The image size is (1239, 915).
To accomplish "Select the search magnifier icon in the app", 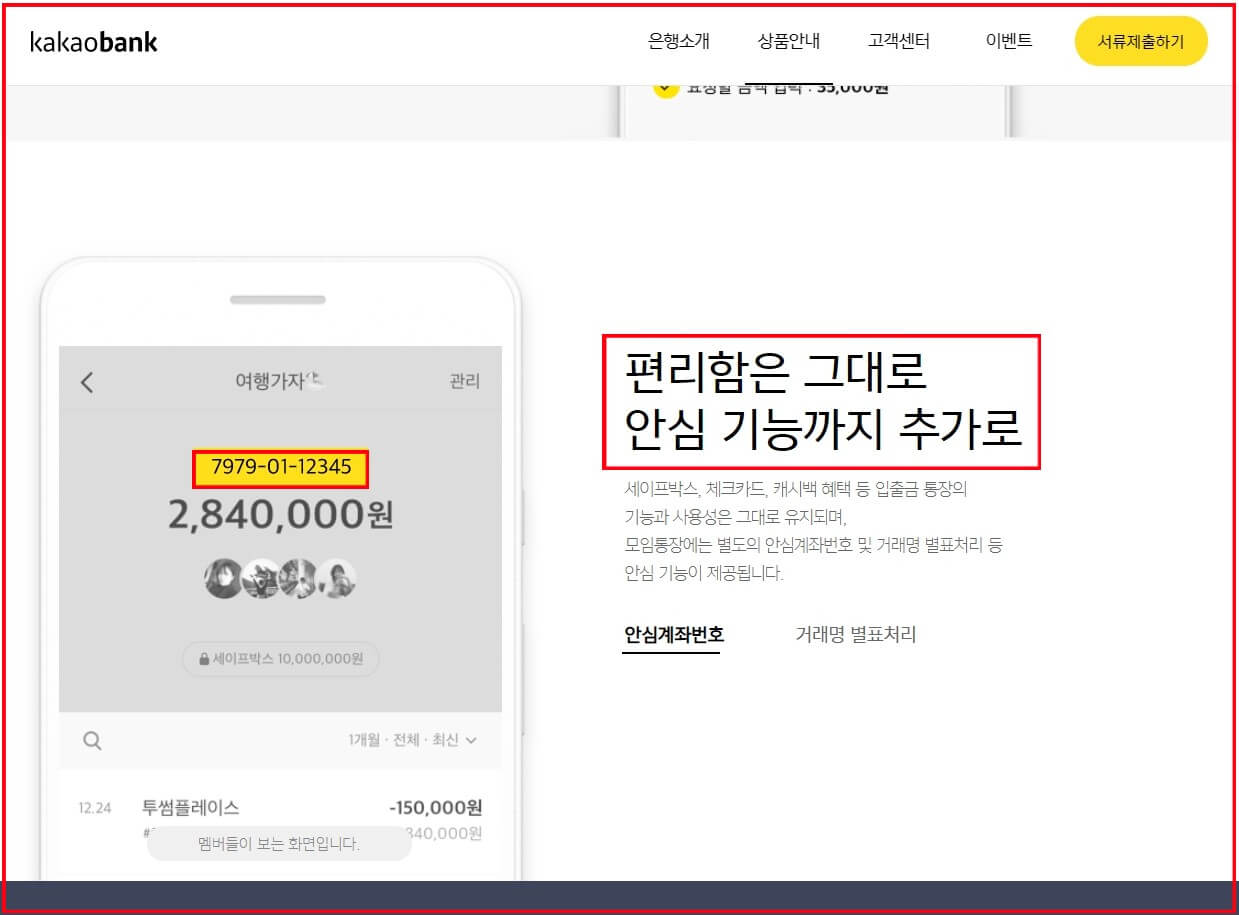I will click(x=93, y=740).
